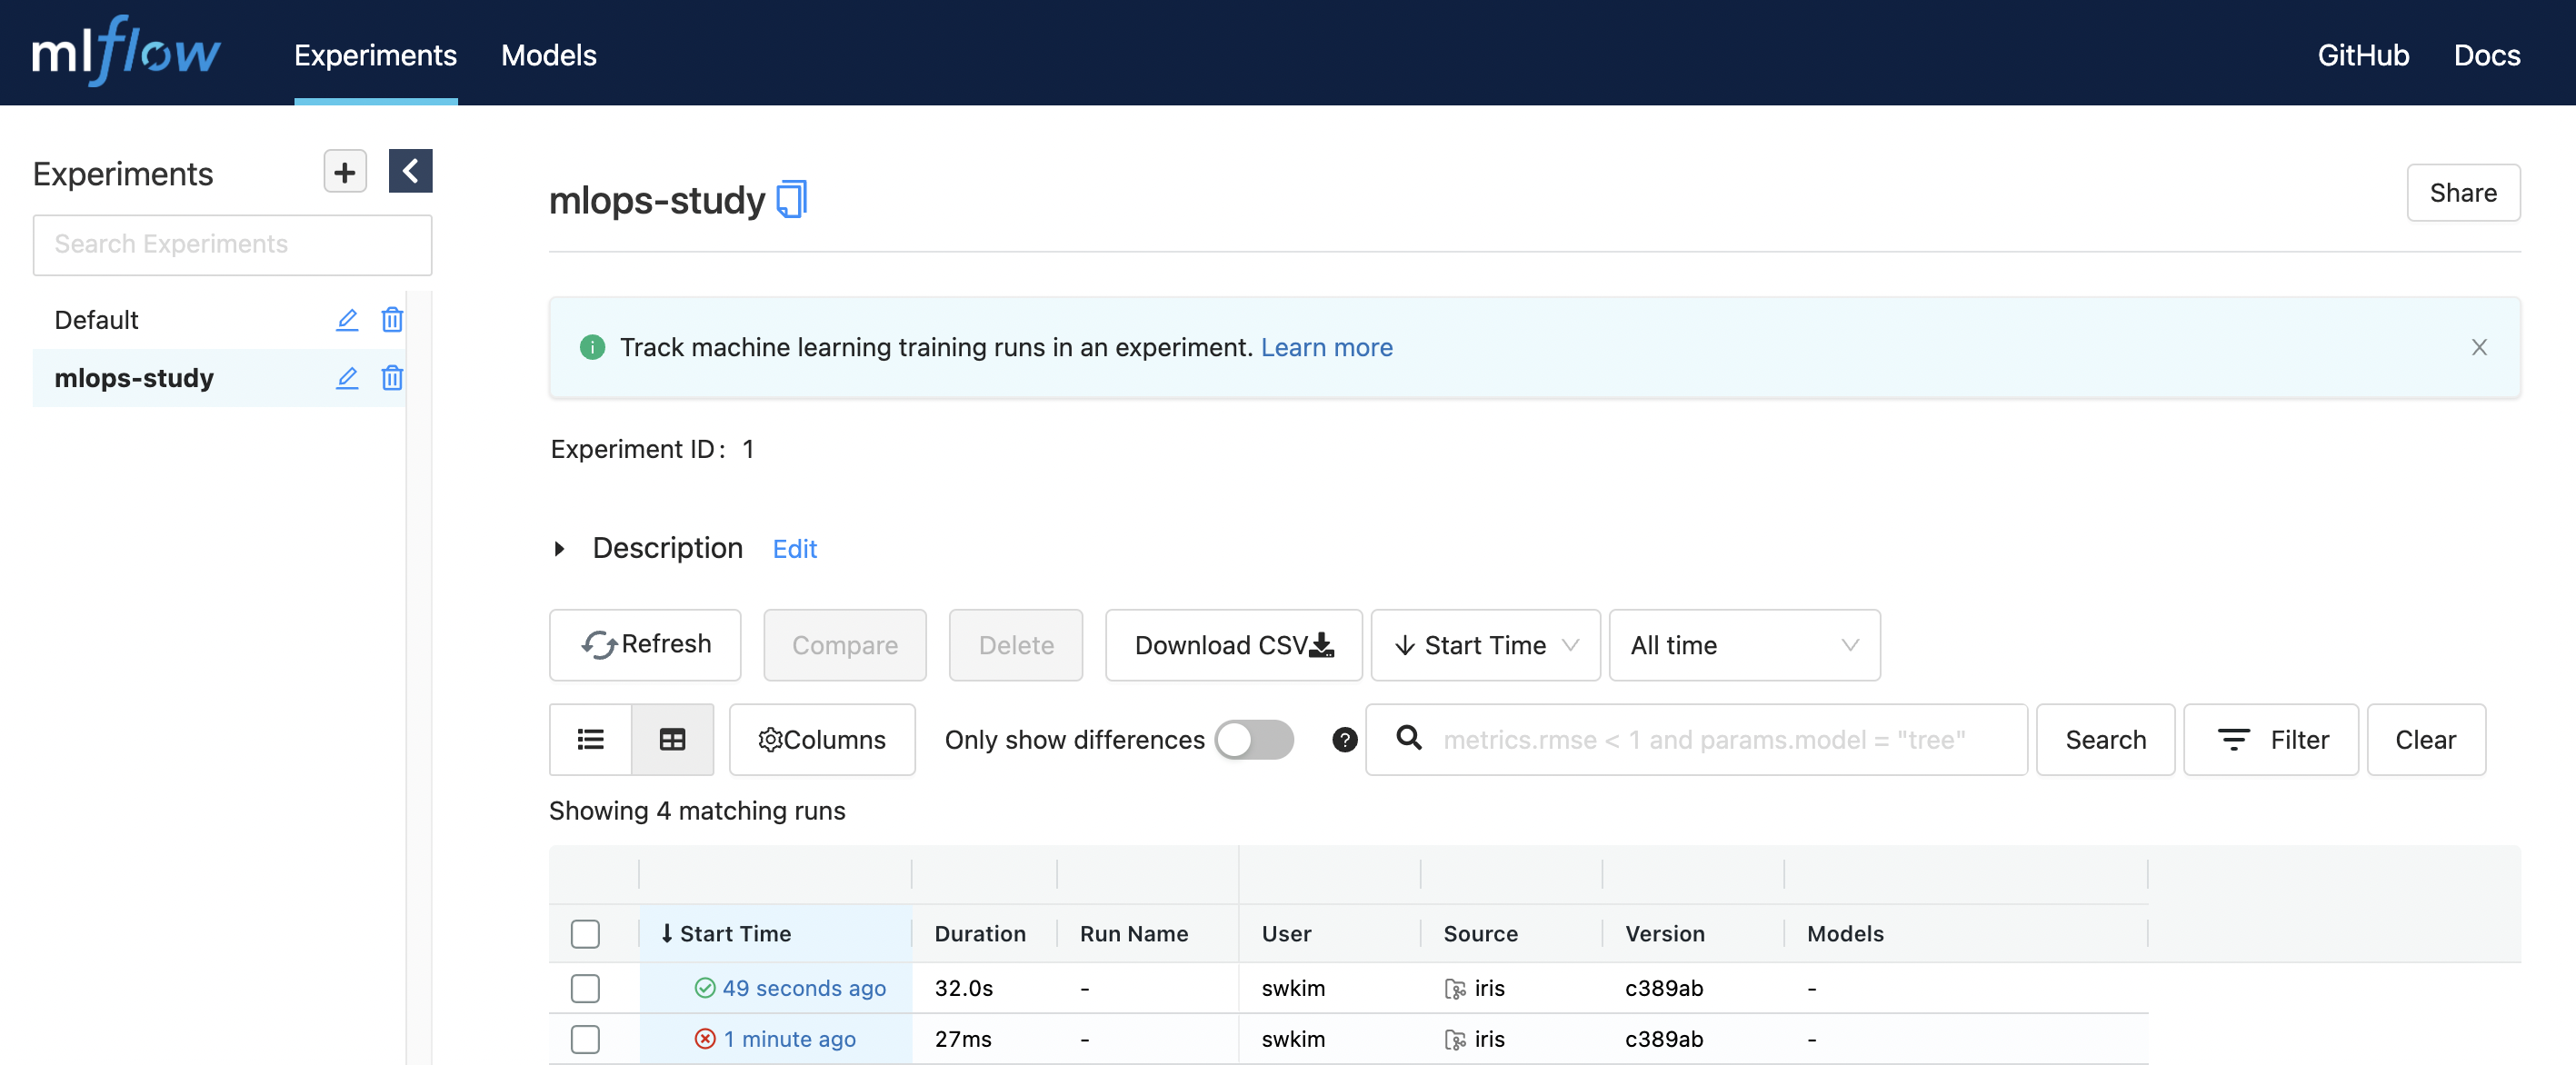The image size is (2576, 1065).
Task: Create a new experiment with the plus icon
Action: (344, 171)
